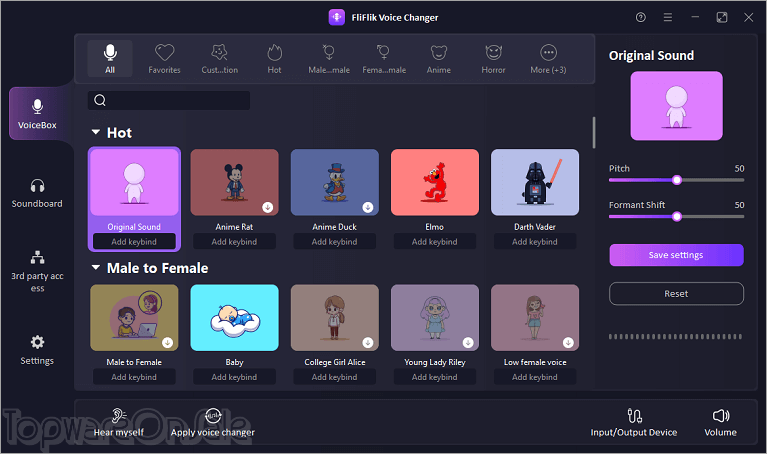Viewport: 767px width, 454px height.
Task: Add keybind for Baby
Action: coord(234,377)
